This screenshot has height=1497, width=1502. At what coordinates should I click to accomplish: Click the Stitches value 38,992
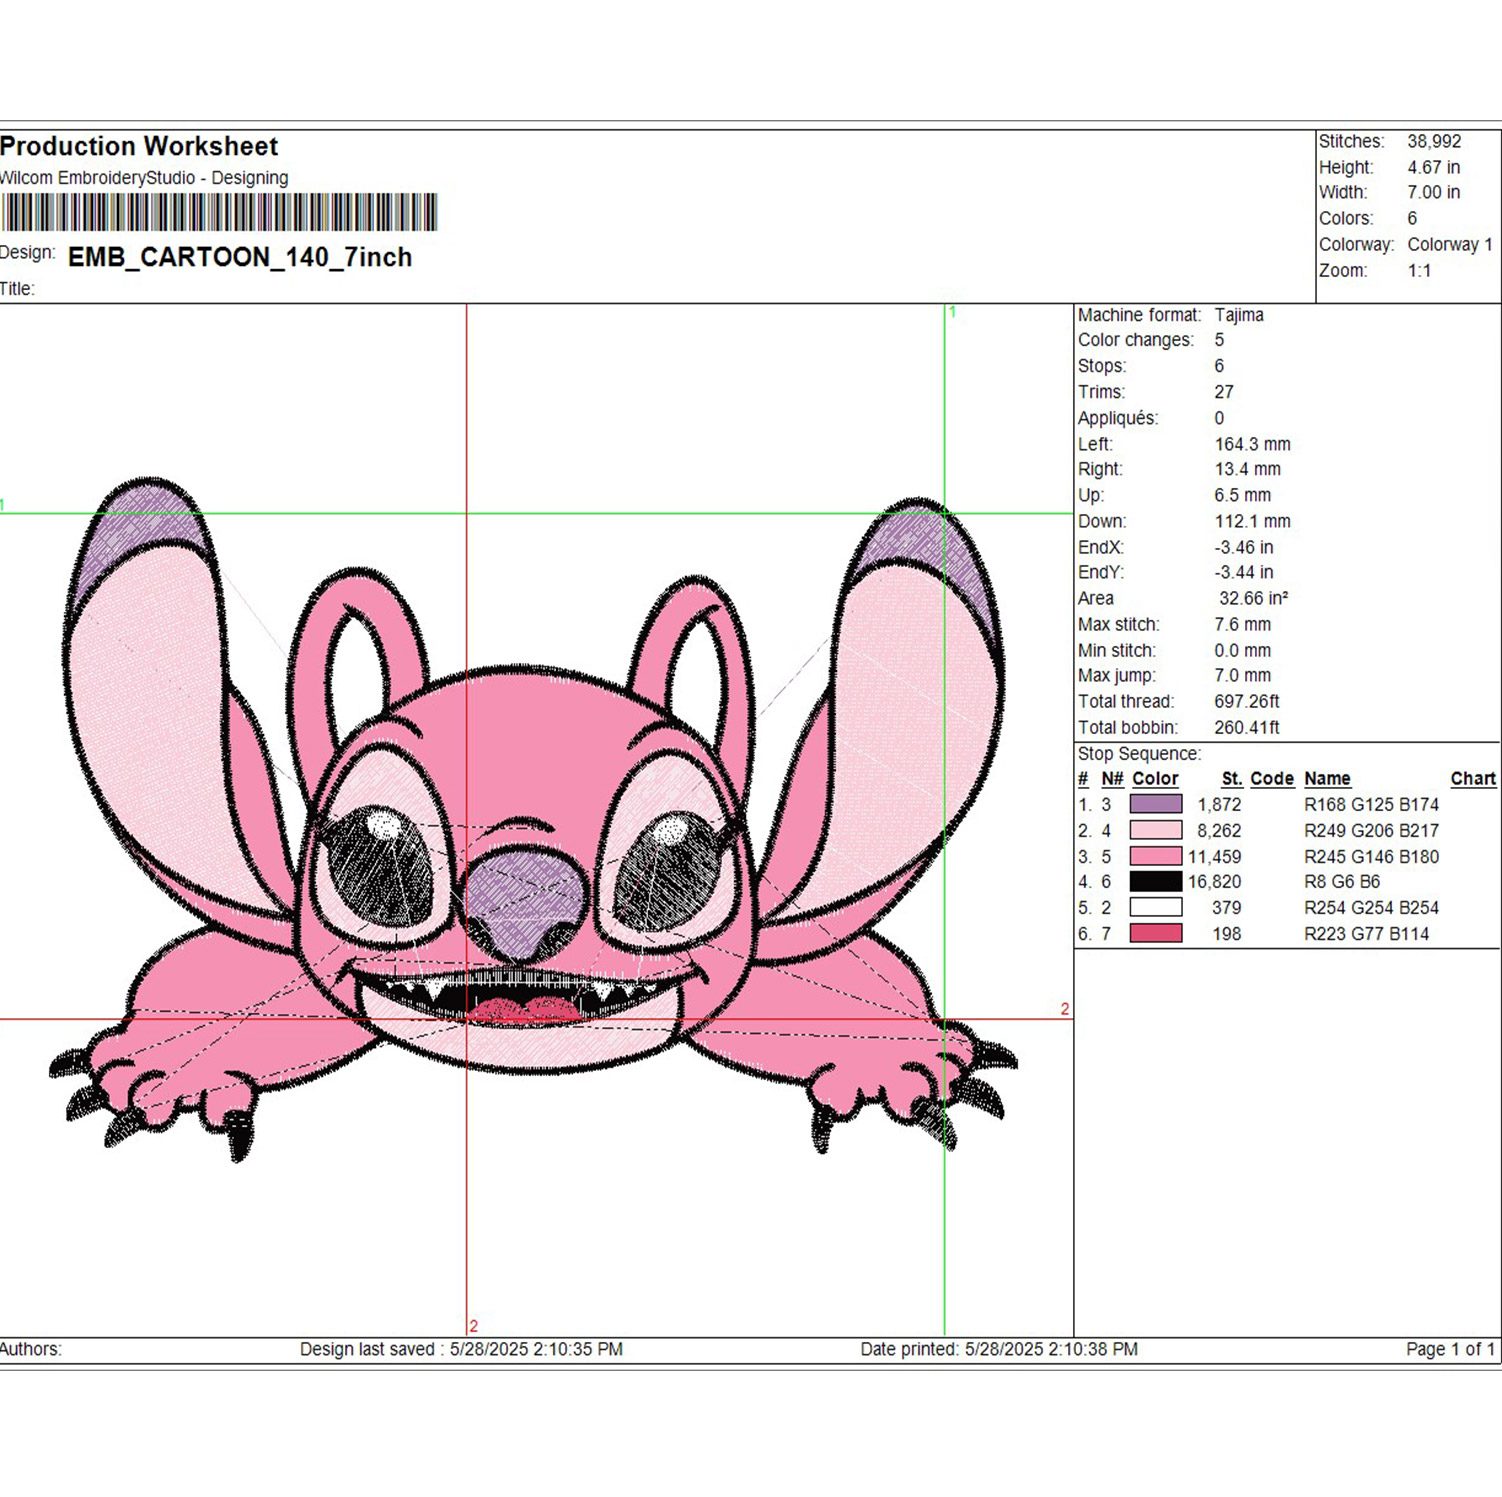pyautogui.click(x=1434, y=141)
